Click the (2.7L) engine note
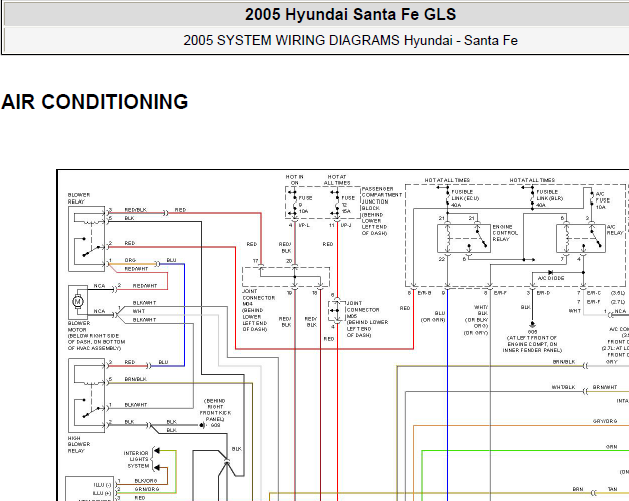 tap(618, 302)
